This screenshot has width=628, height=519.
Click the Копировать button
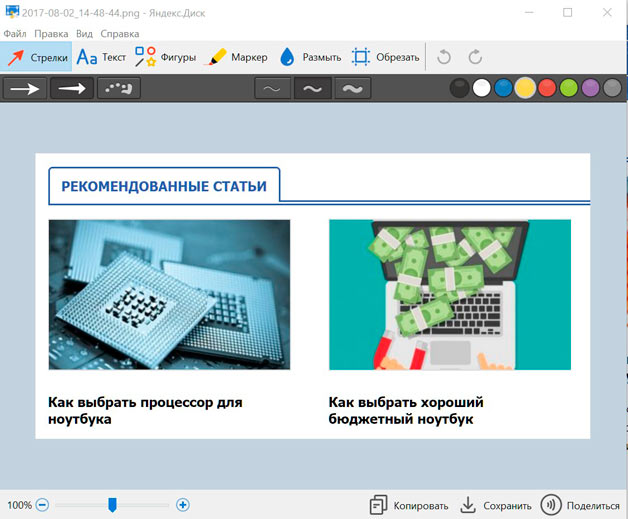[x=408, y=505]
